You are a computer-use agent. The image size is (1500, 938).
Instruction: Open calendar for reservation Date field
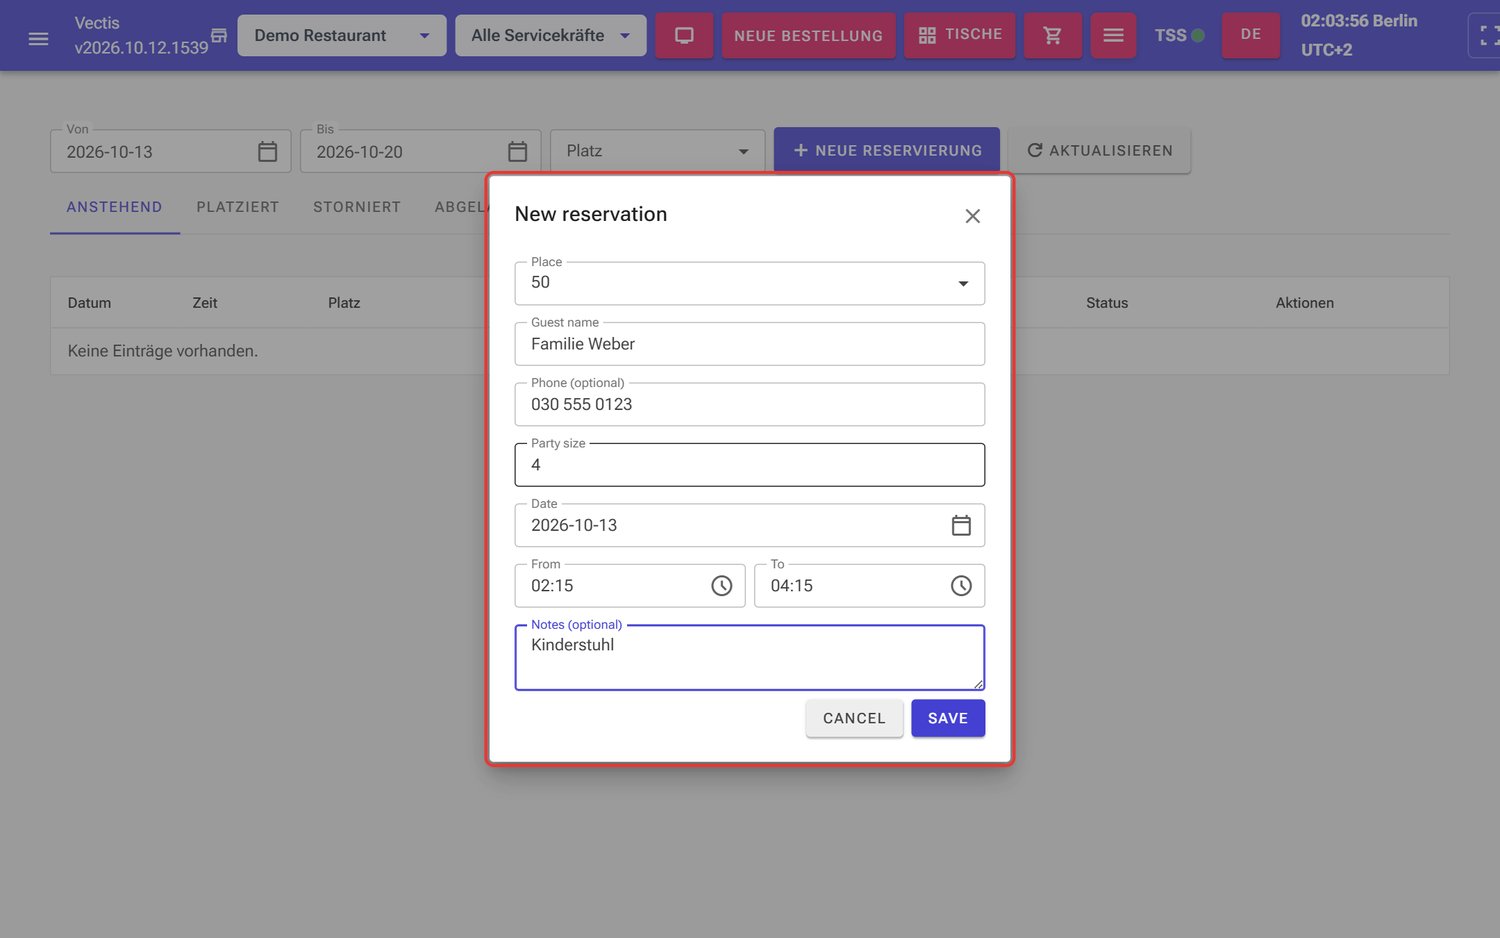(x=961, y=525)
